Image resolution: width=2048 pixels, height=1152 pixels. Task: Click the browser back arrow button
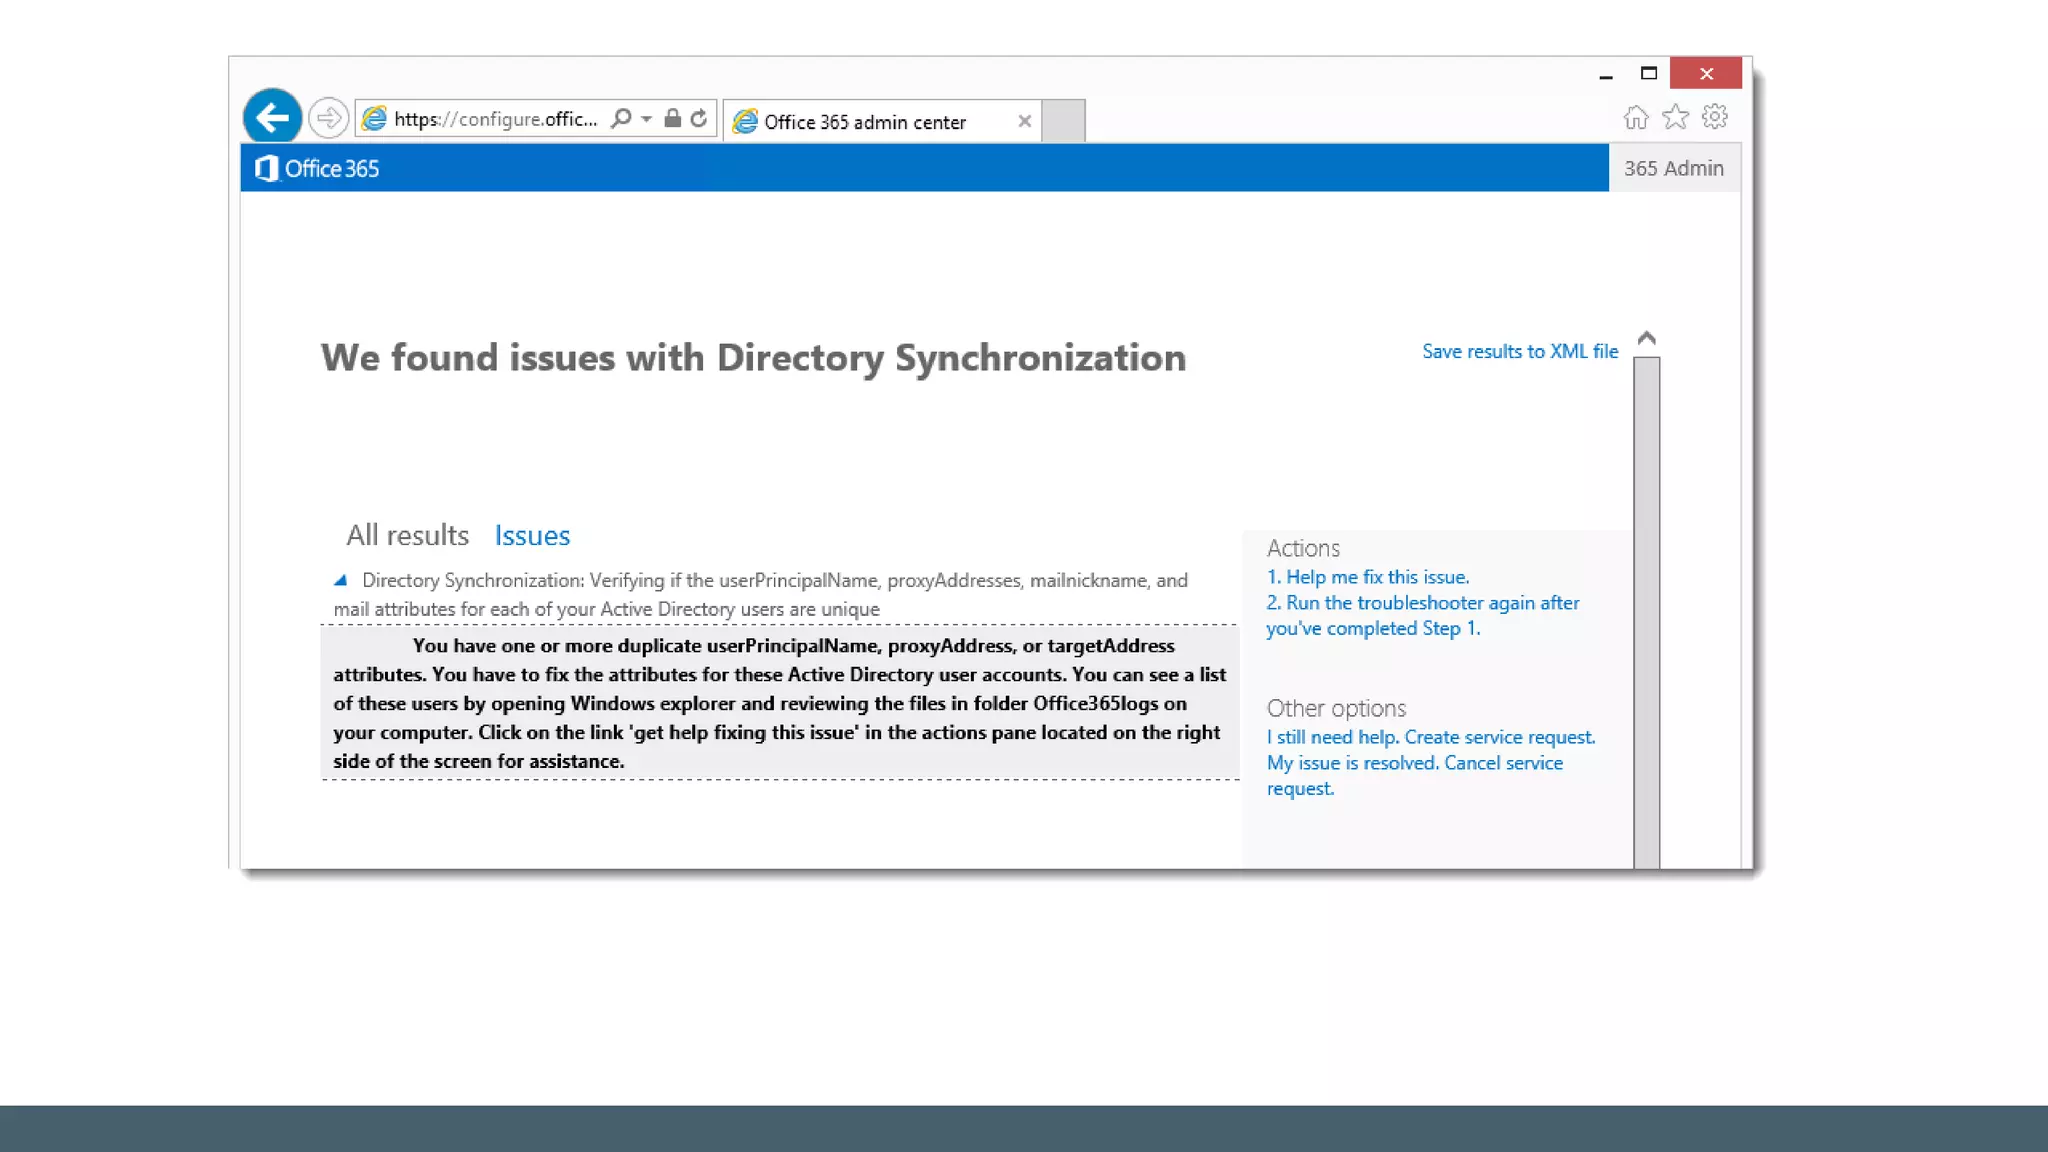(x=272, y=118)
